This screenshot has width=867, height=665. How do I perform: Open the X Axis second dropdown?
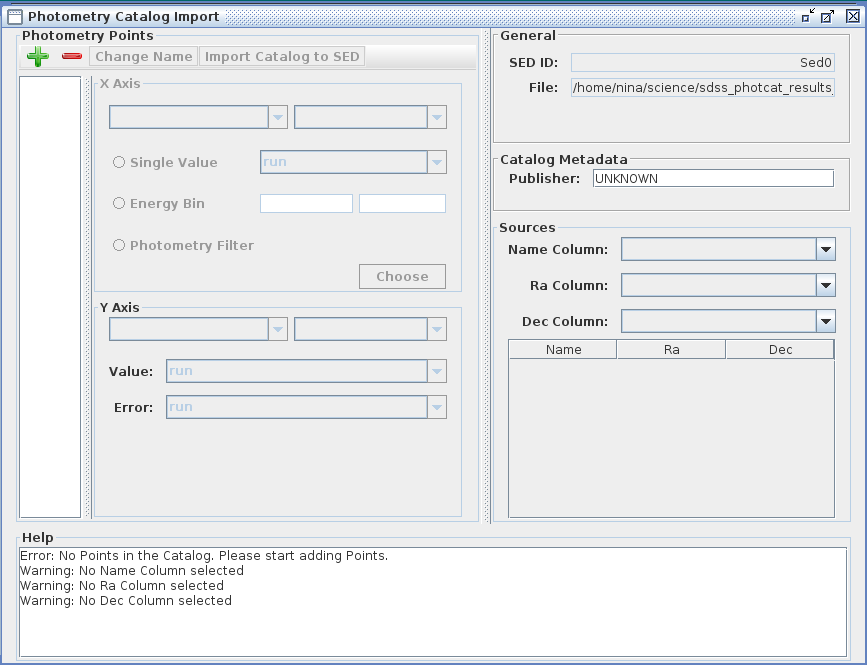[x=370, y=117]
